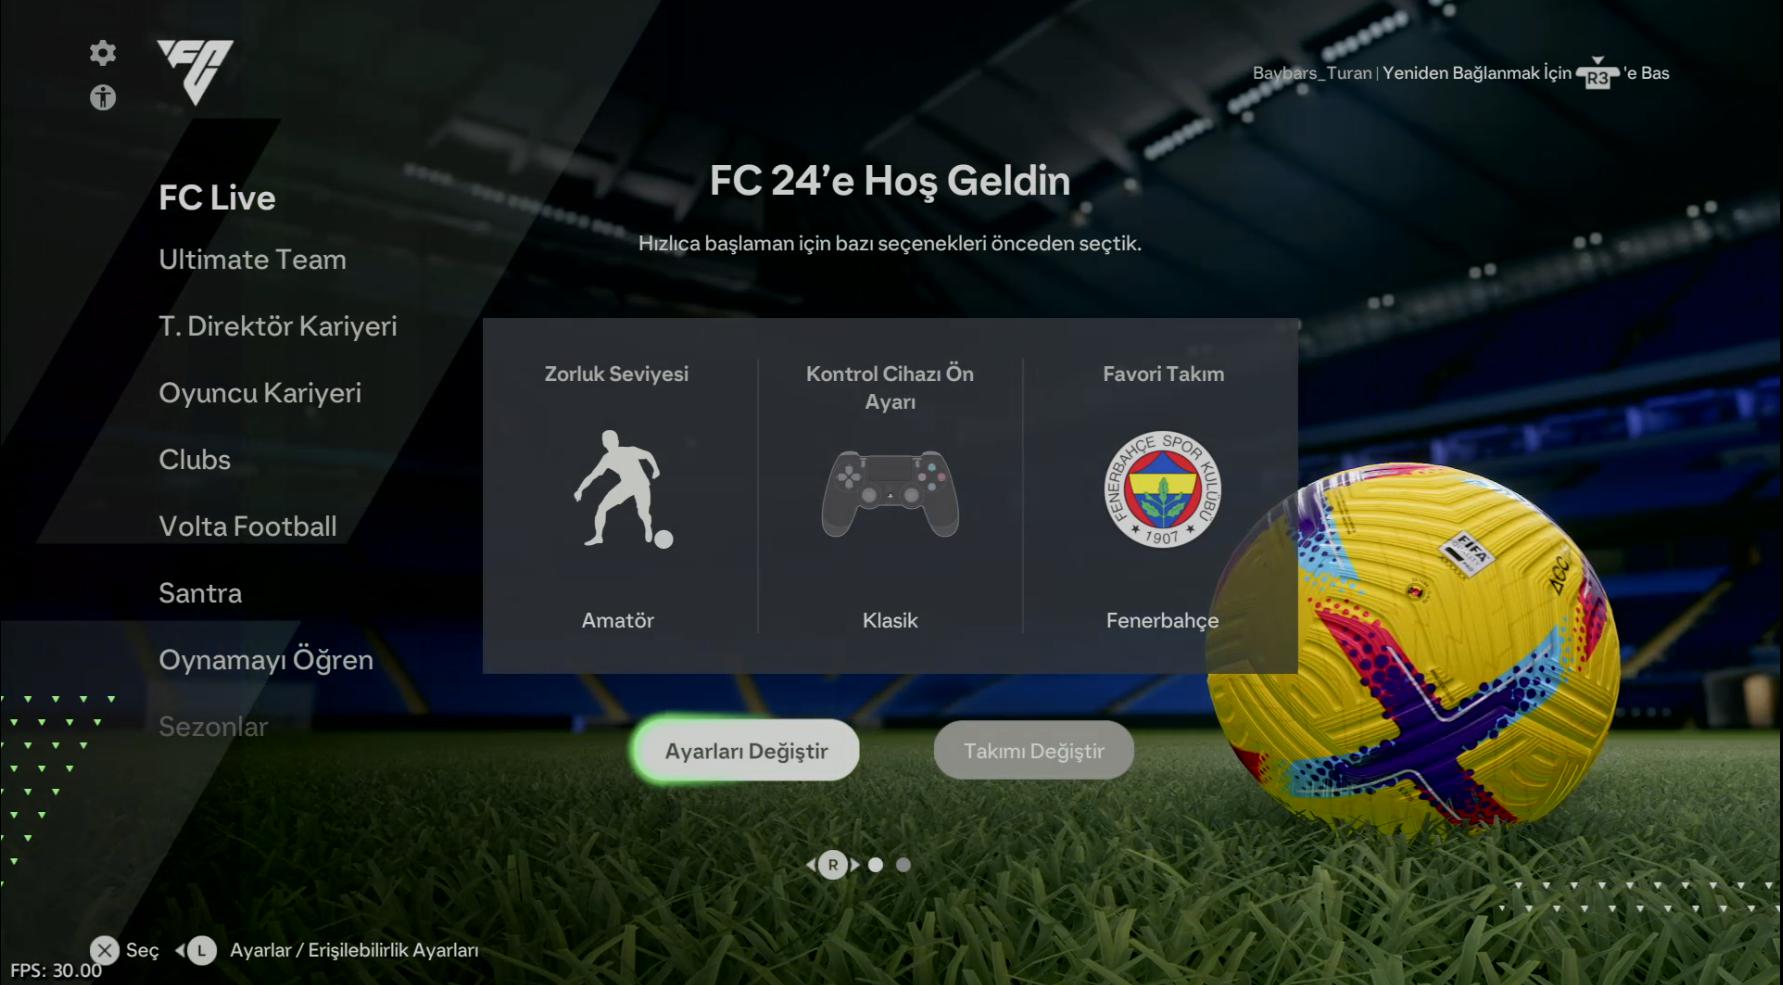Click the Fenerbahçe club crest

tap(1163, 490)
